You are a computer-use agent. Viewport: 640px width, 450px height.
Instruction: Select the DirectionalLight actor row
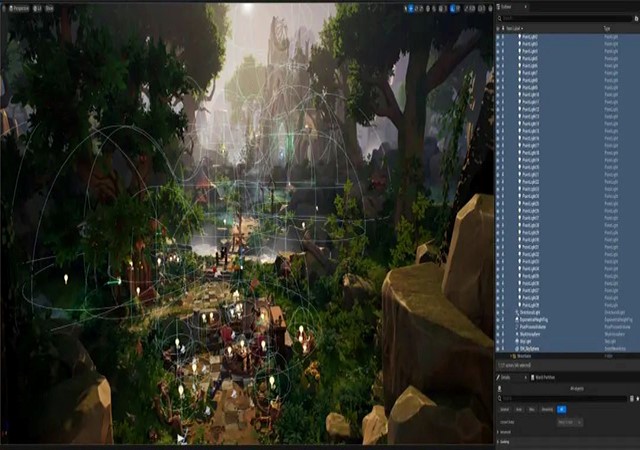pyautogui.click(x=567, y=312)
